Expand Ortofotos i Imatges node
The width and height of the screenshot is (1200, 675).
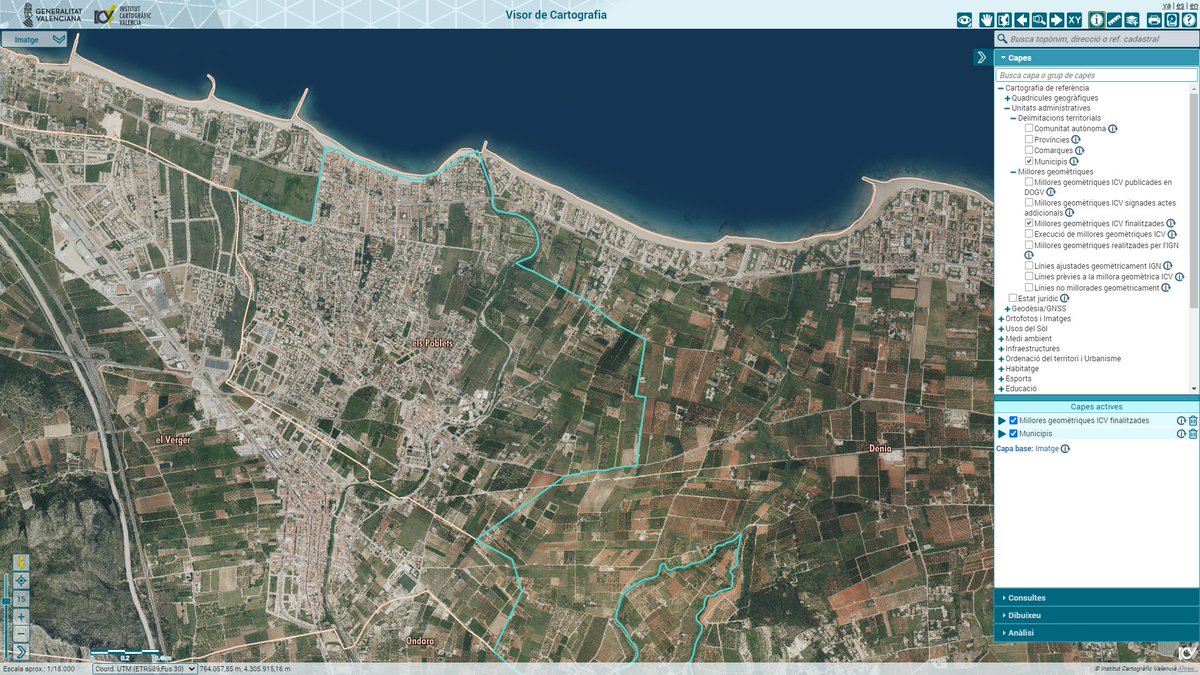[1000, 318]
